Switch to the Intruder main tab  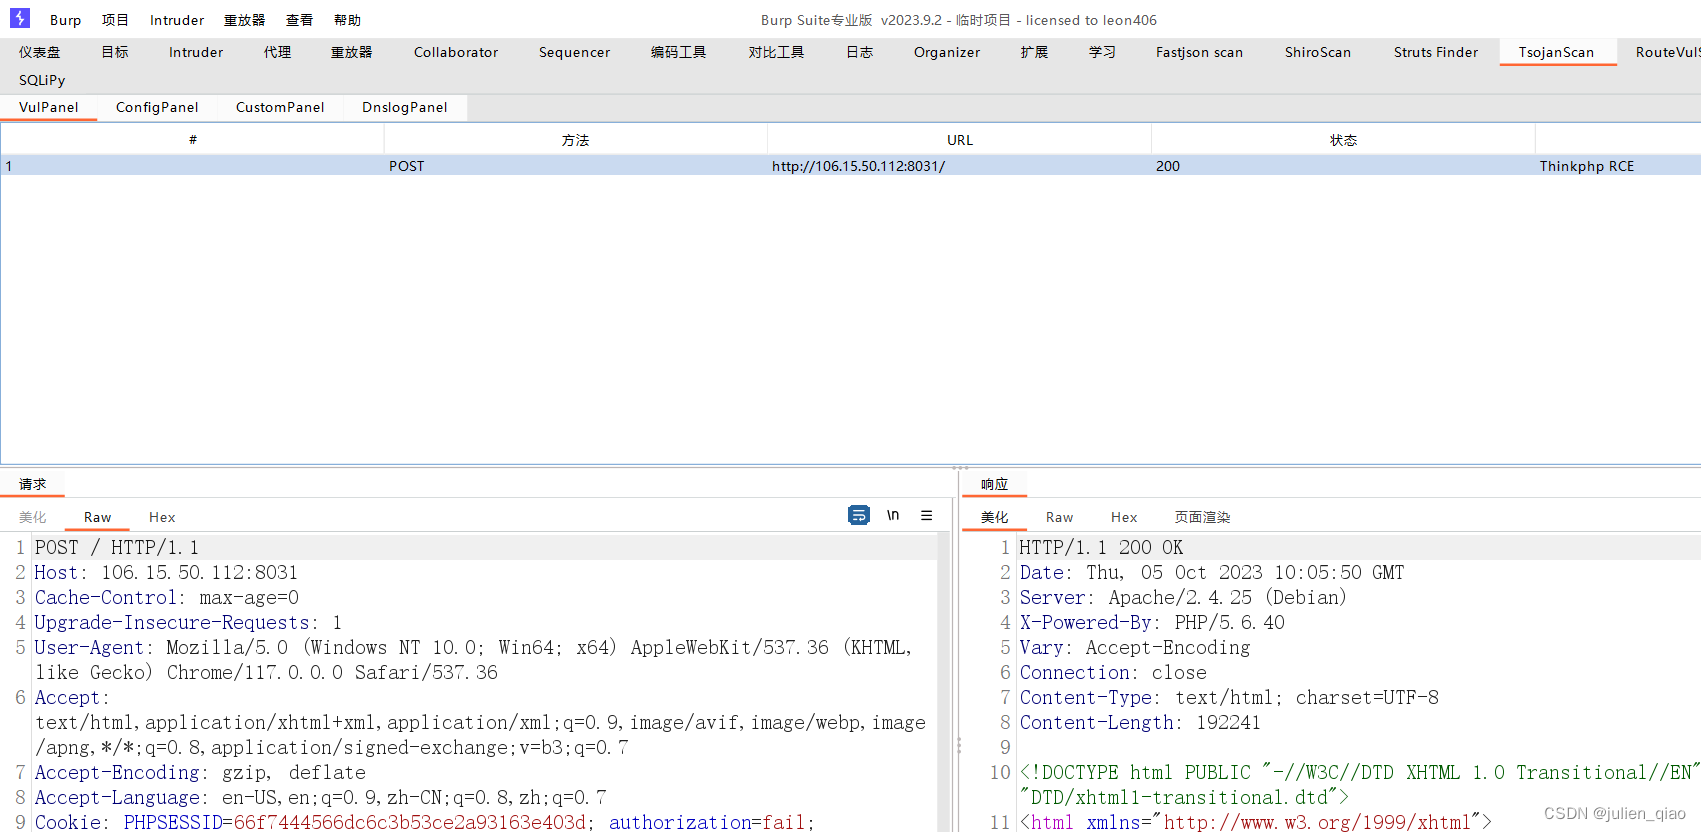196,52
